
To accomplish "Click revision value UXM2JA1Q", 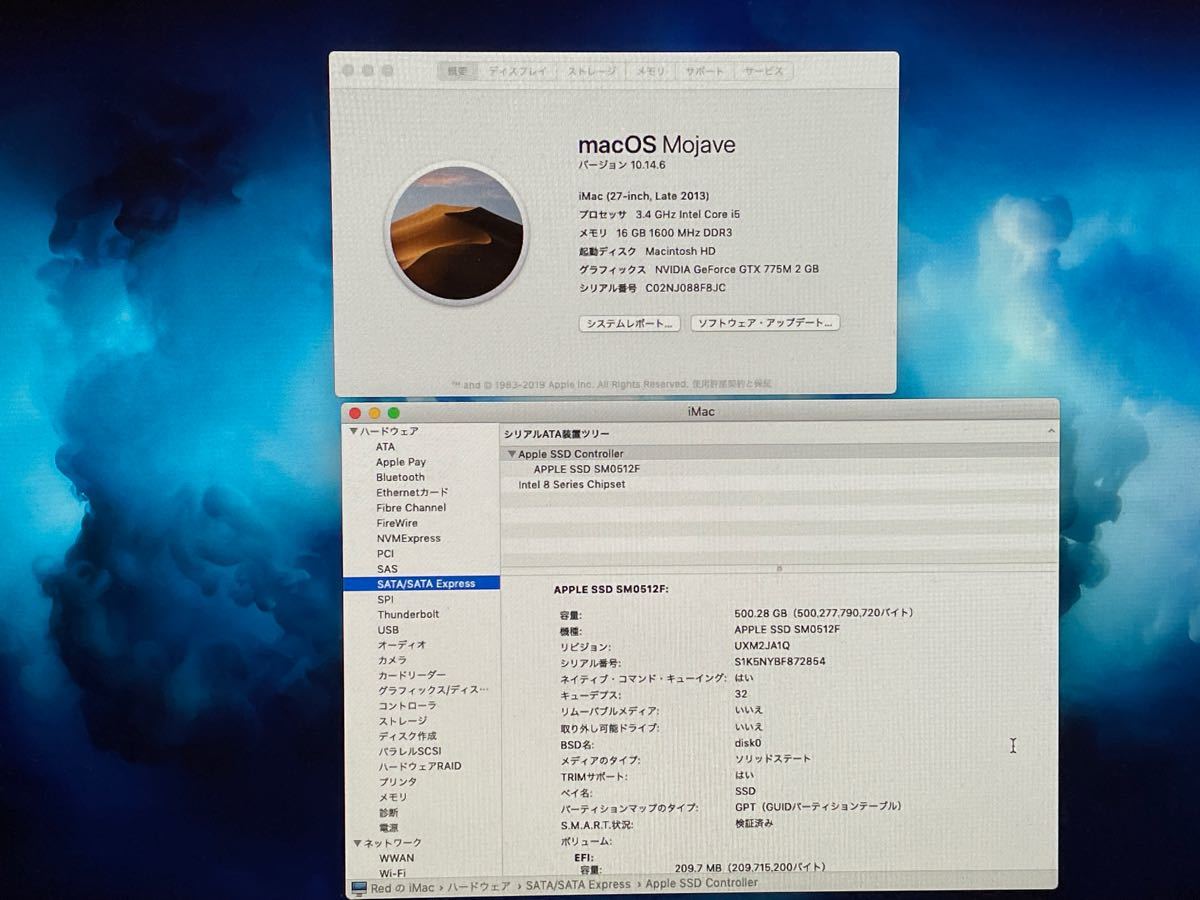I will [x=762, y=646].
